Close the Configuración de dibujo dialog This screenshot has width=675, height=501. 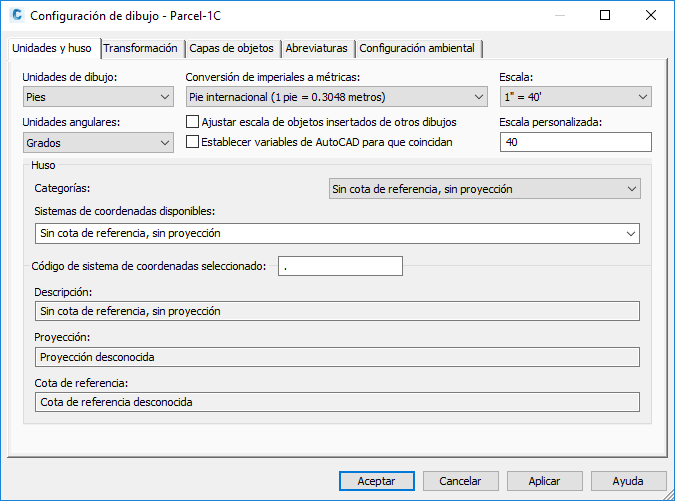point(650,15)
